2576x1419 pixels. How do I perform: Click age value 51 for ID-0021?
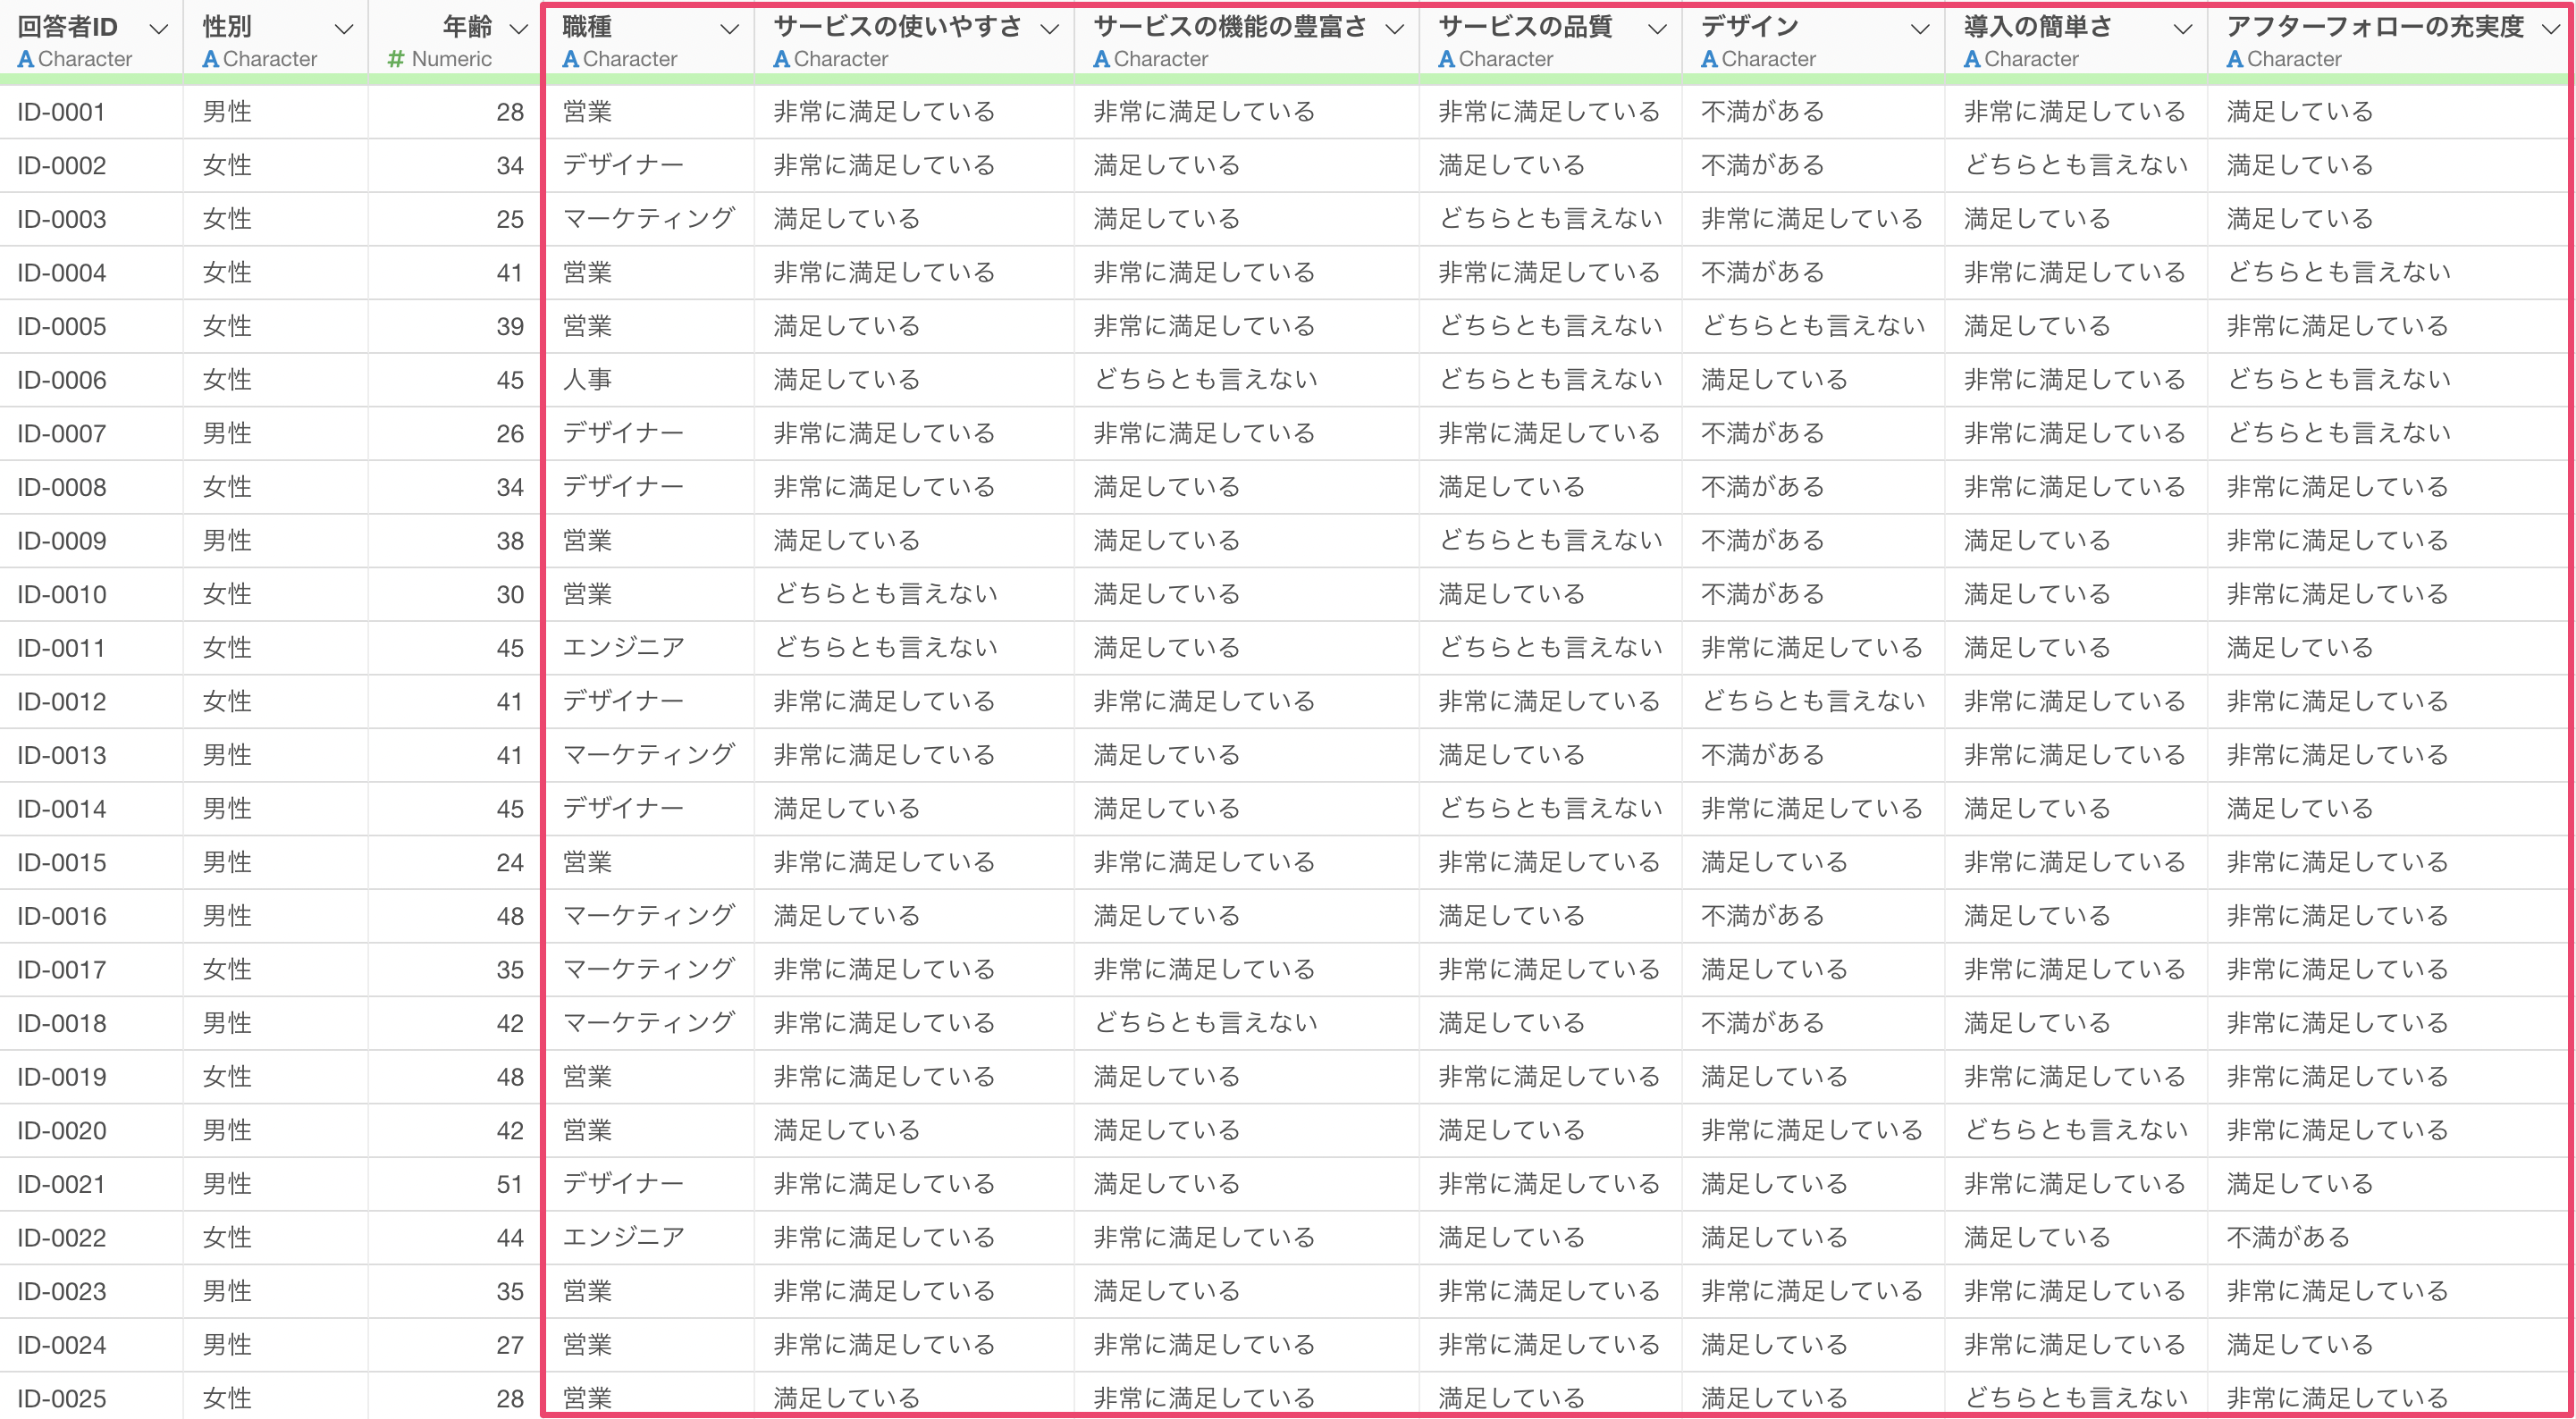510,1184
